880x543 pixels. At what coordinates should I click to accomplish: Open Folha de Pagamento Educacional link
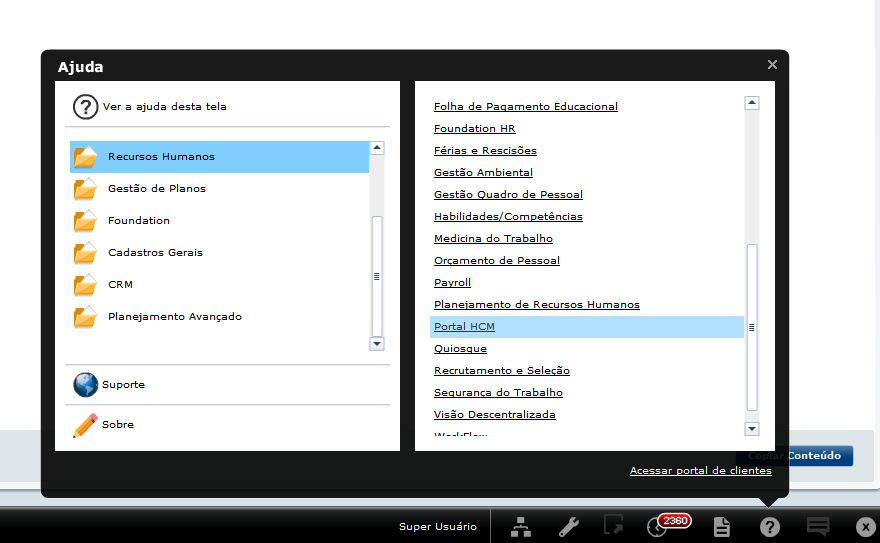[x=526, y=107]
